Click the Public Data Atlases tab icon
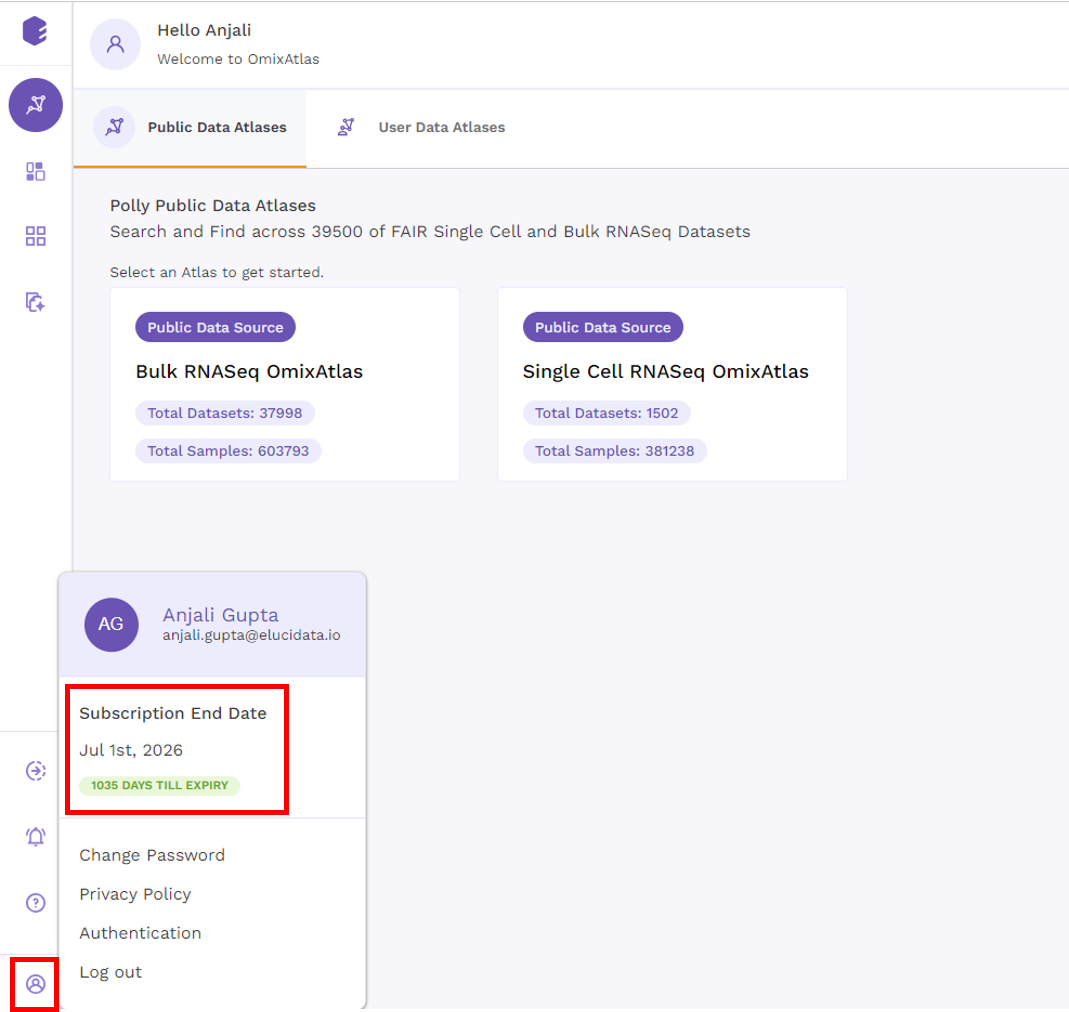 point(115,127)
